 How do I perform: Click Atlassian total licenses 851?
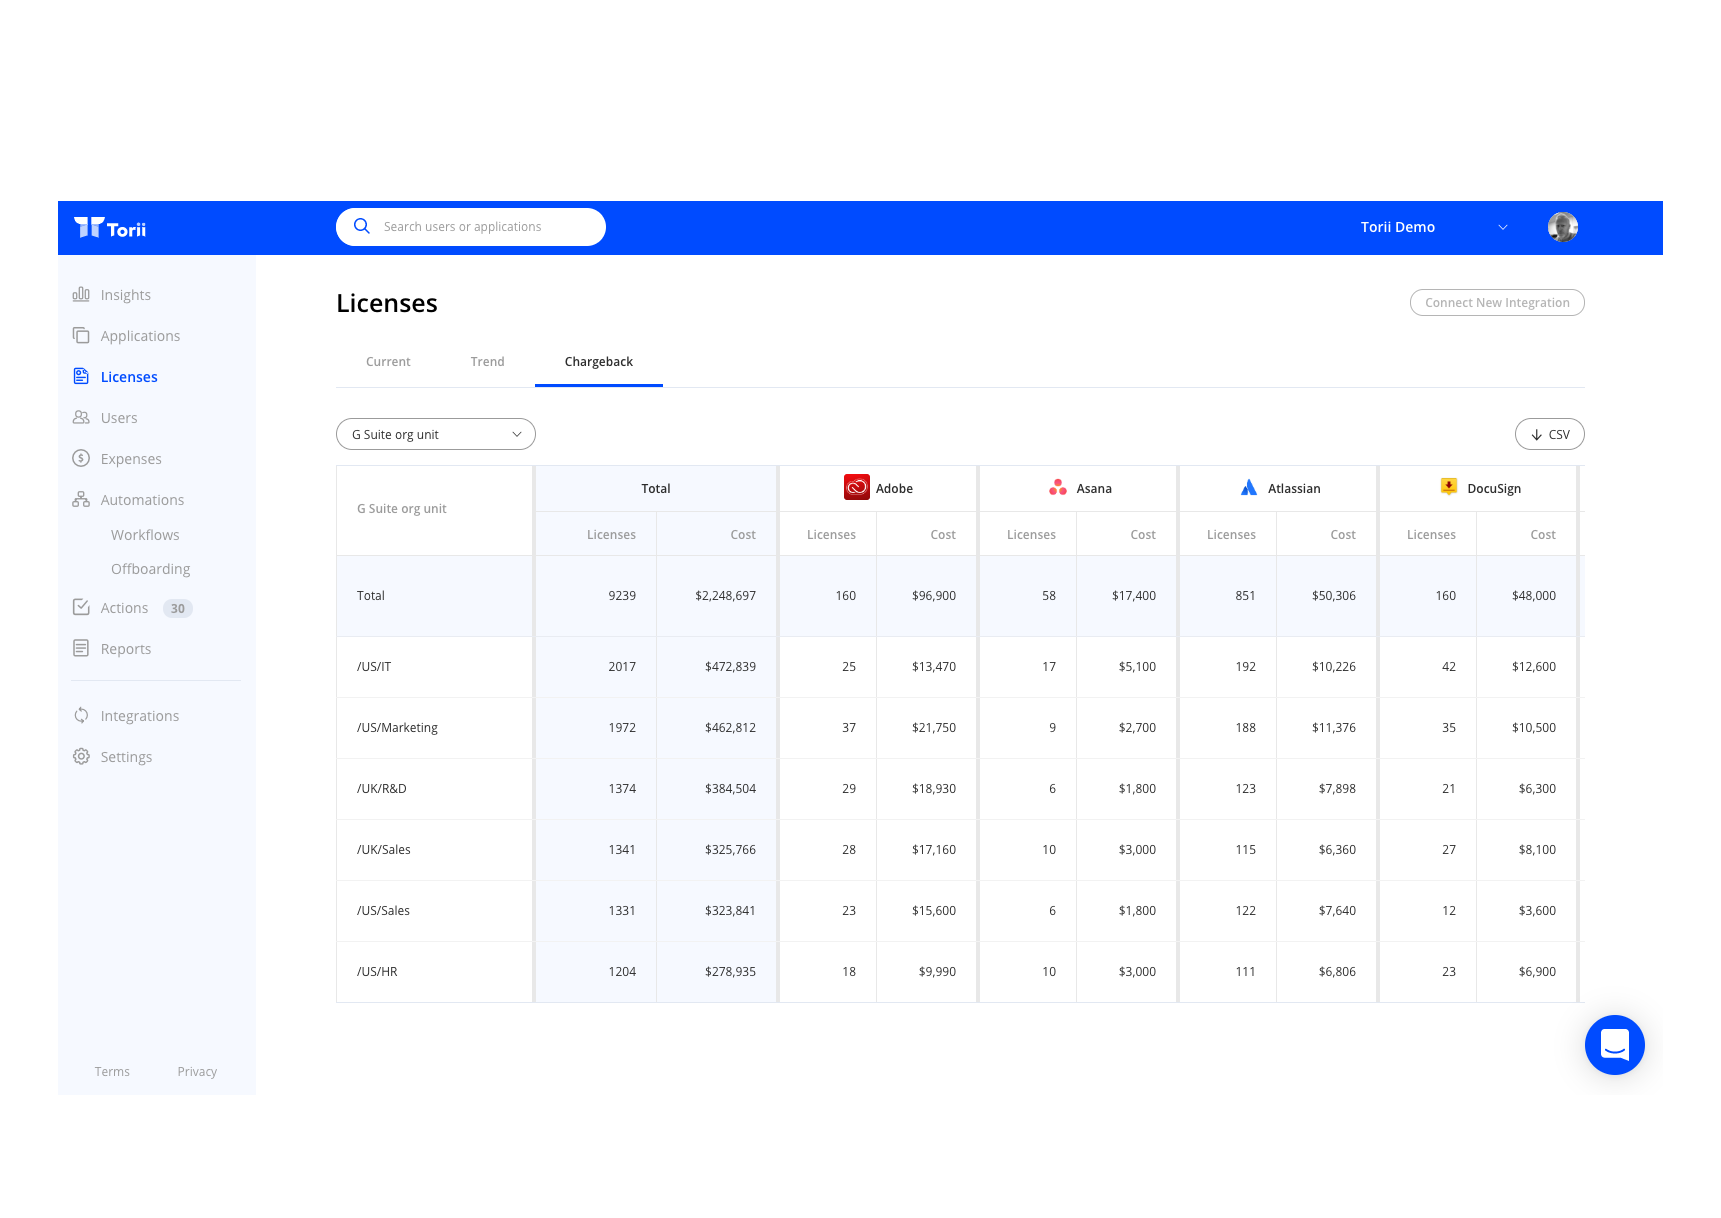pos(1245,596)
